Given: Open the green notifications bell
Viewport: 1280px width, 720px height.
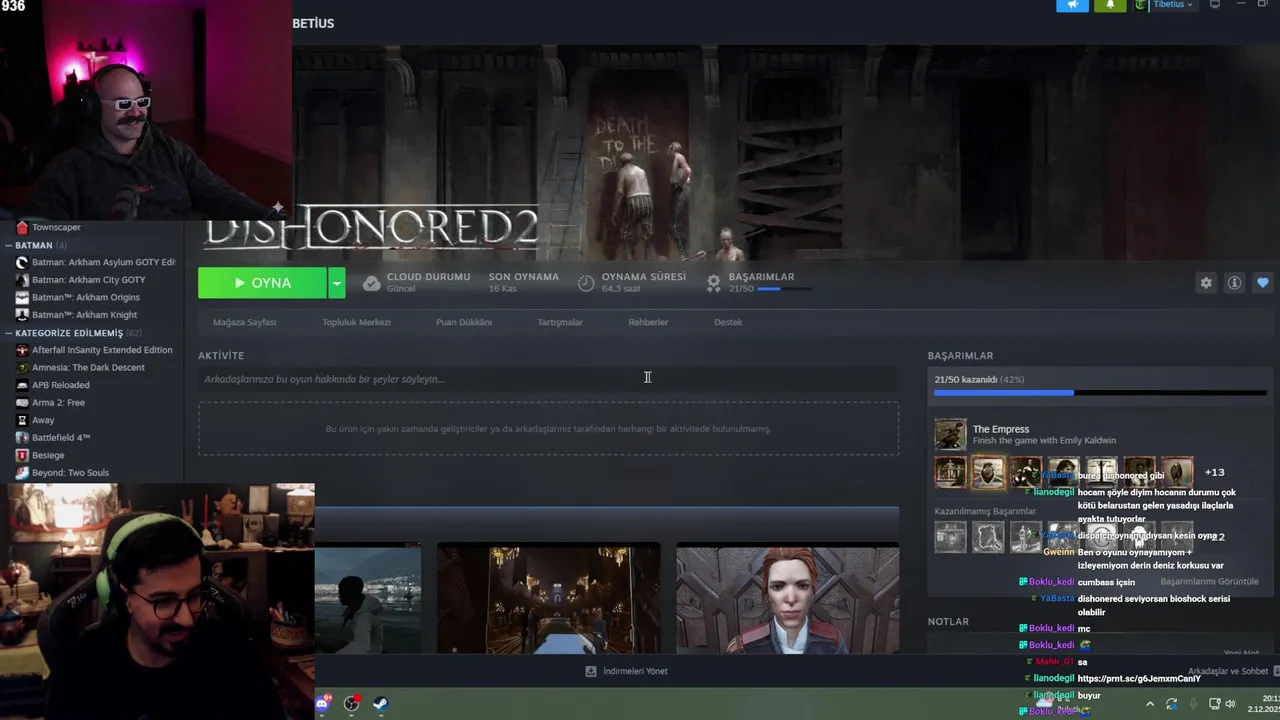Looking at the screenshot, I should tap(1110, 5).
